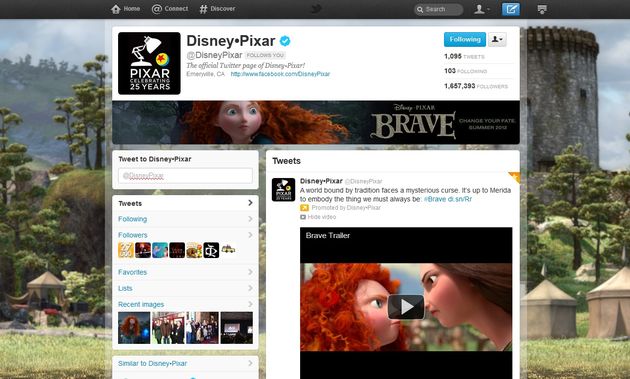View the 1,095 tweets count
Screen dimensions: 630x379
click(464, 56)
